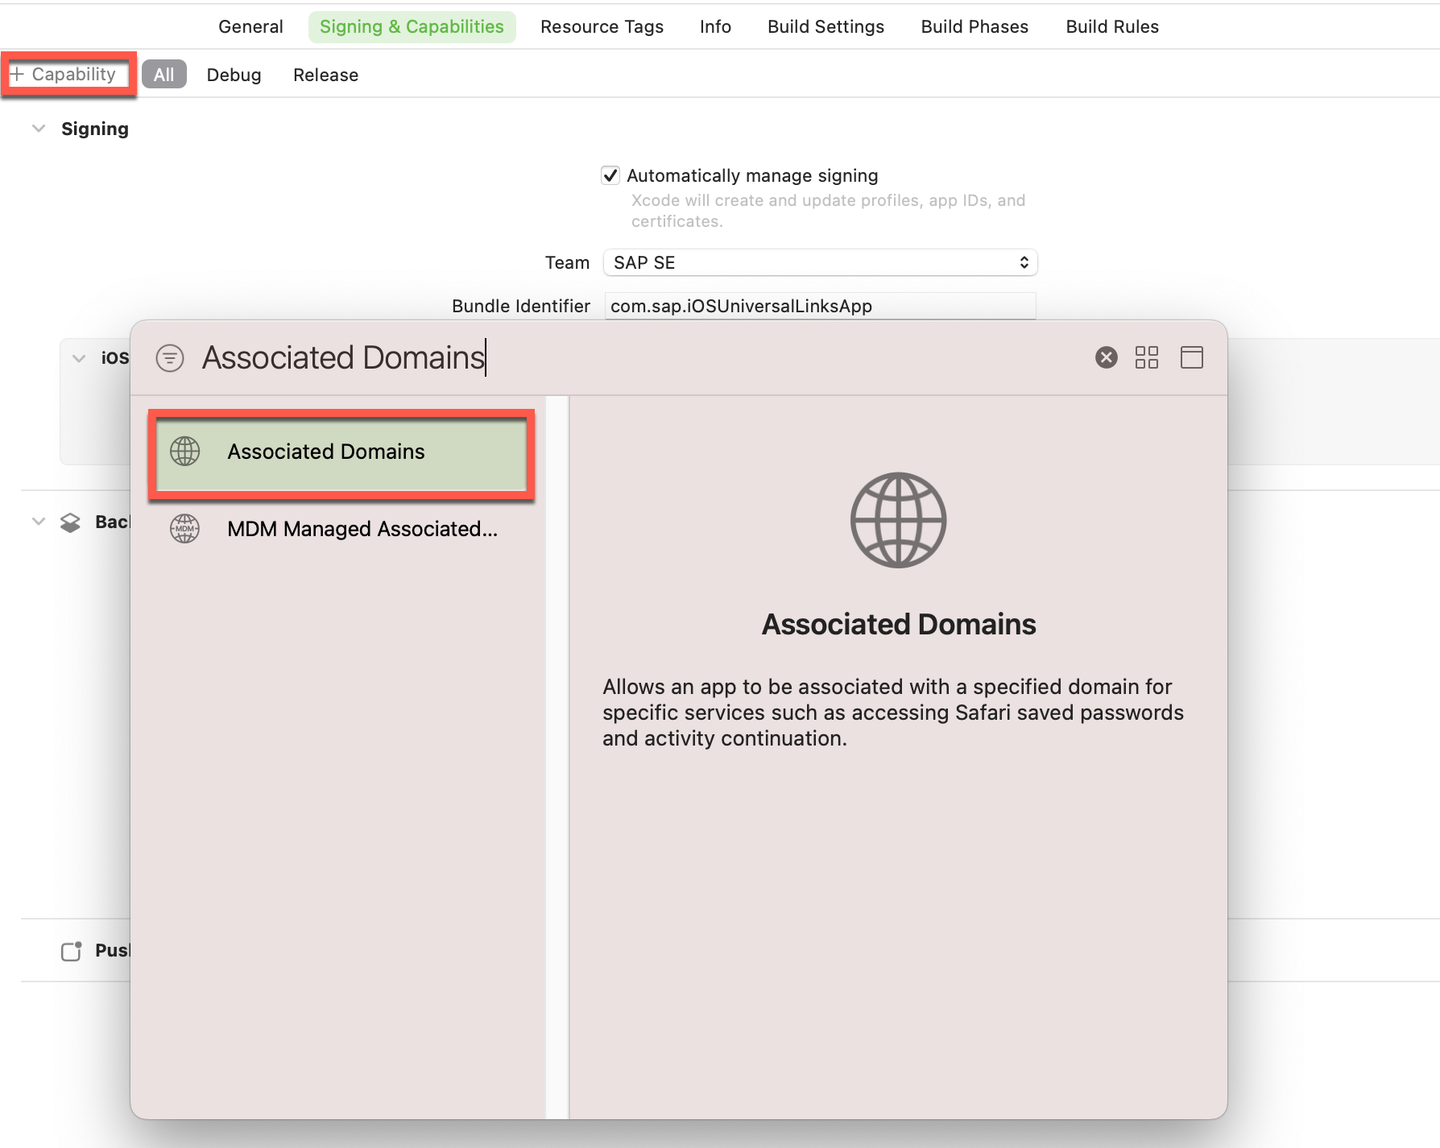Screen dimensions: 1440x1148
Task: Select the Associated Domains globe row
Action: pos(341,452)
